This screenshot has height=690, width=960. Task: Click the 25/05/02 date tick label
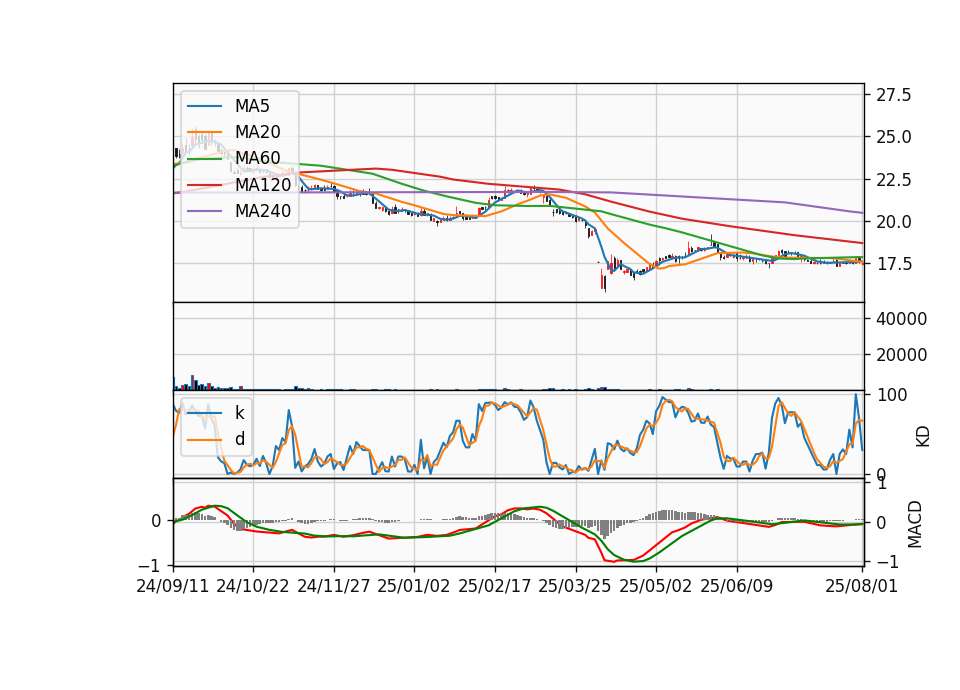point(656,586)
